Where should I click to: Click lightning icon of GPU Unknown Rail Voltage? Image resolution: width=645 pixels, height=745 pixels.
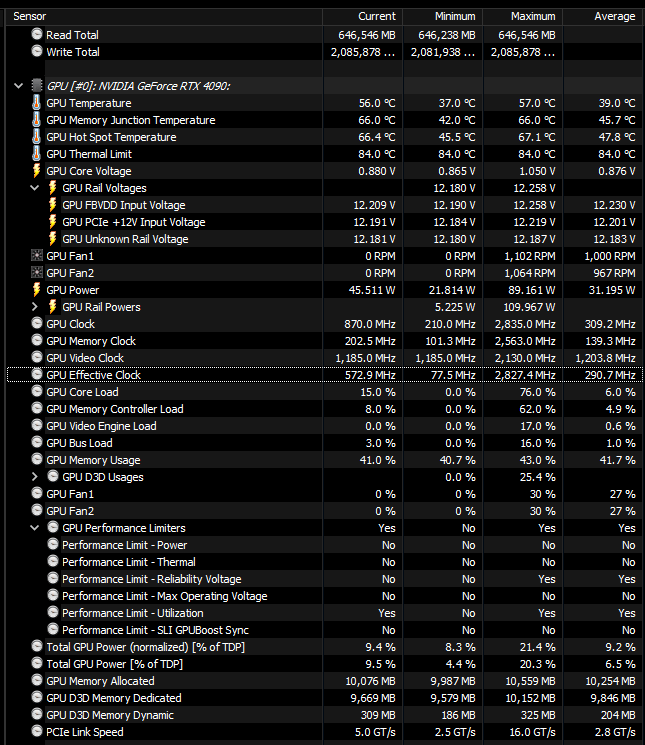click(x=53, y=239)
